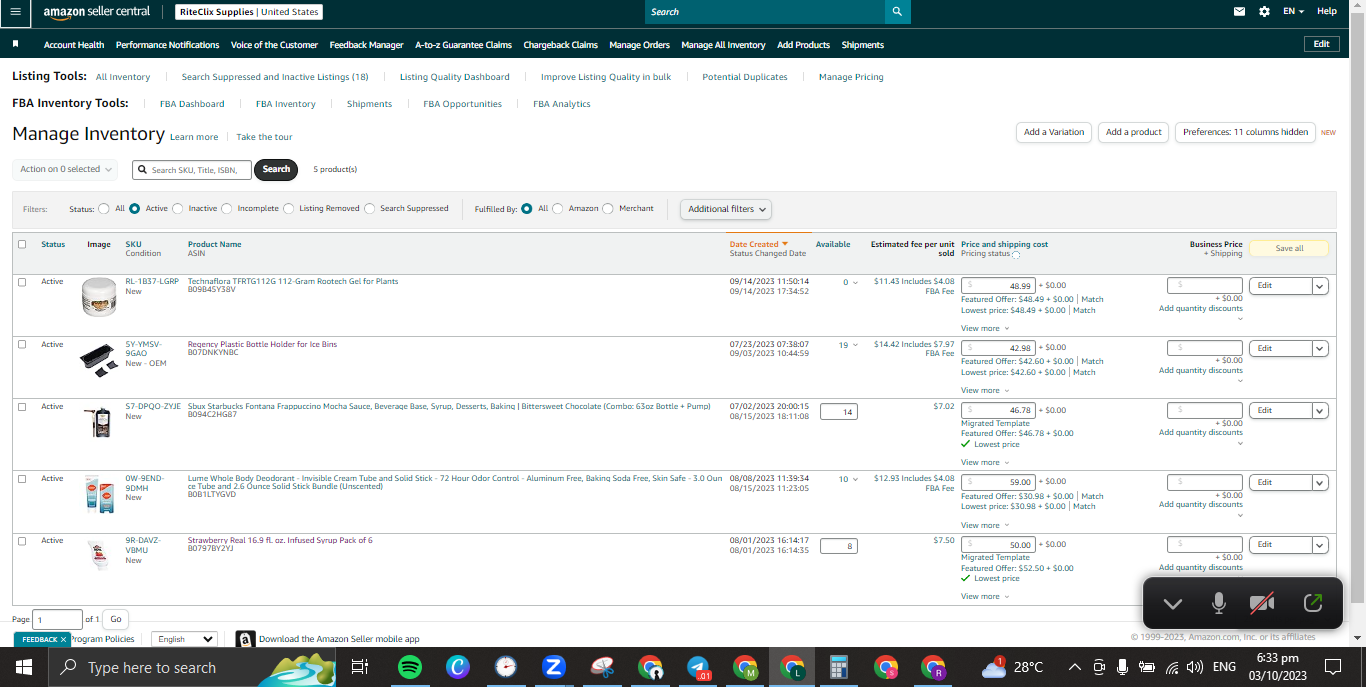The image size is (1366, 687).
Task: Open the Strawberry Real Infused Syrup product link
Action: click(280, 540)
